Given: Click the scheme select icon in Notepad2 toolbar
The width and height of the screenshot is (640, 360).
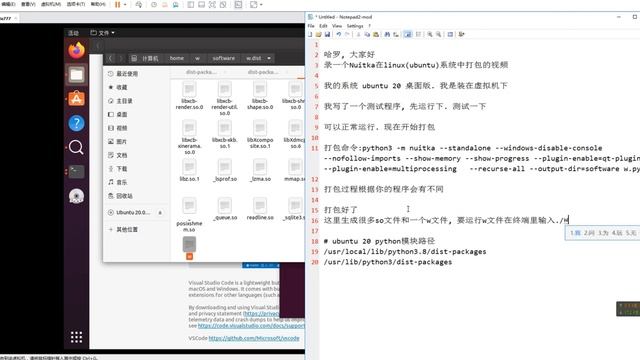Looking at the screenshot, I should tap(450, 35).
